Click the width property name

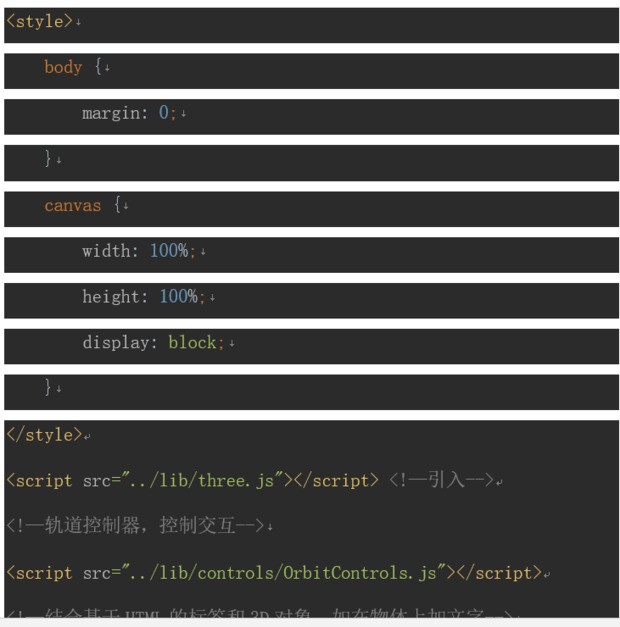[107, 251]
